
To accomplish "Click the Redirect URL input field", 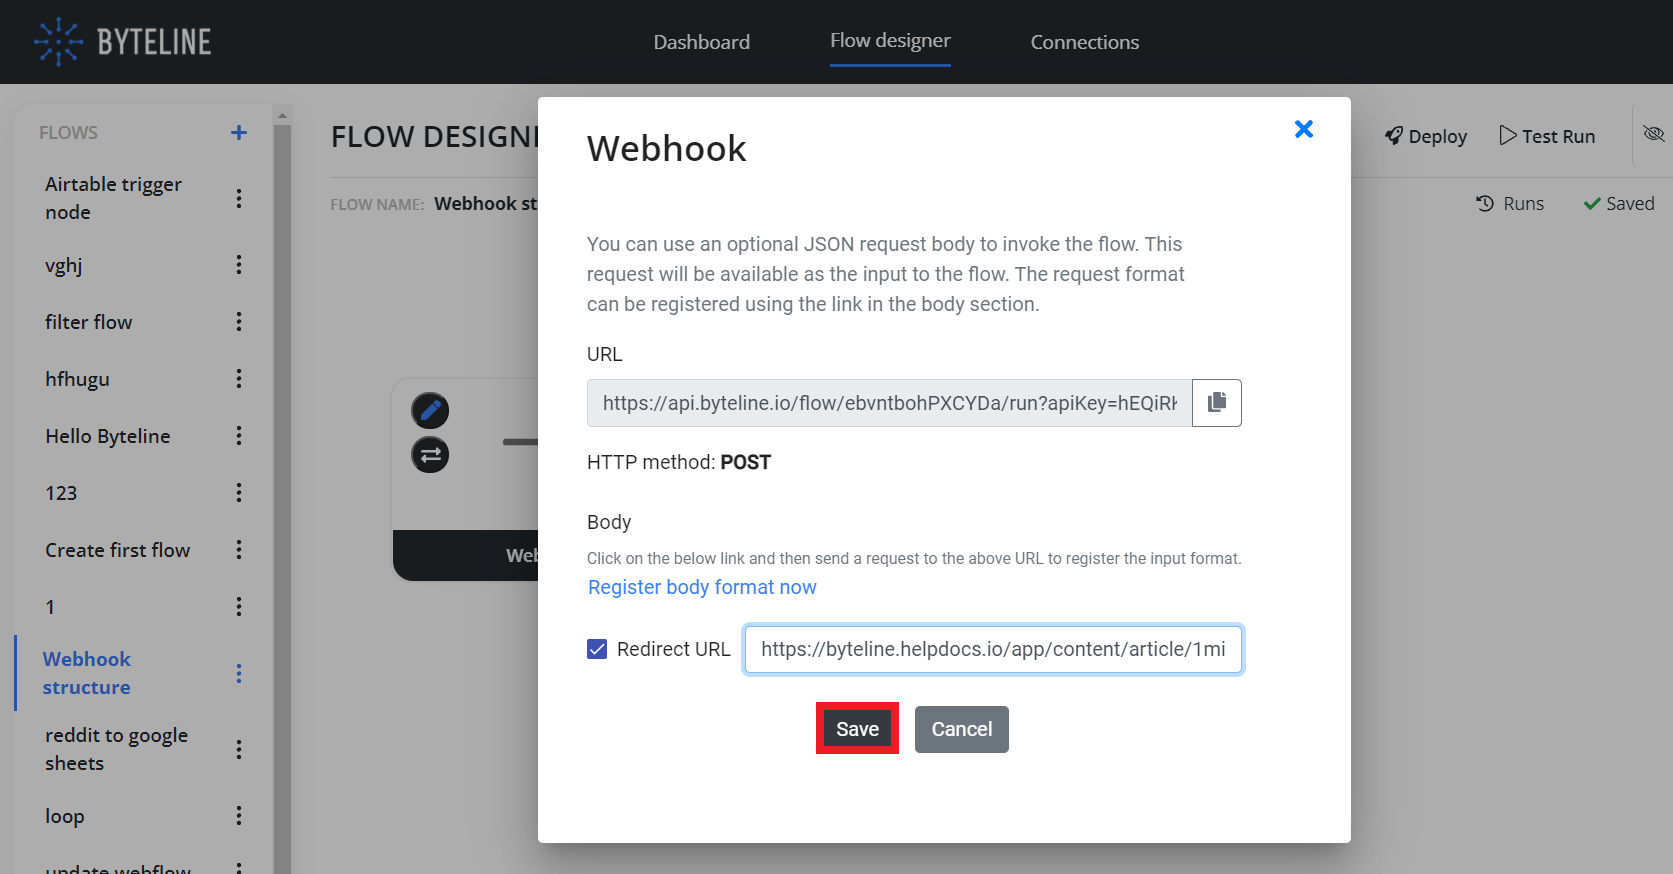I will (x=993, y=649).
